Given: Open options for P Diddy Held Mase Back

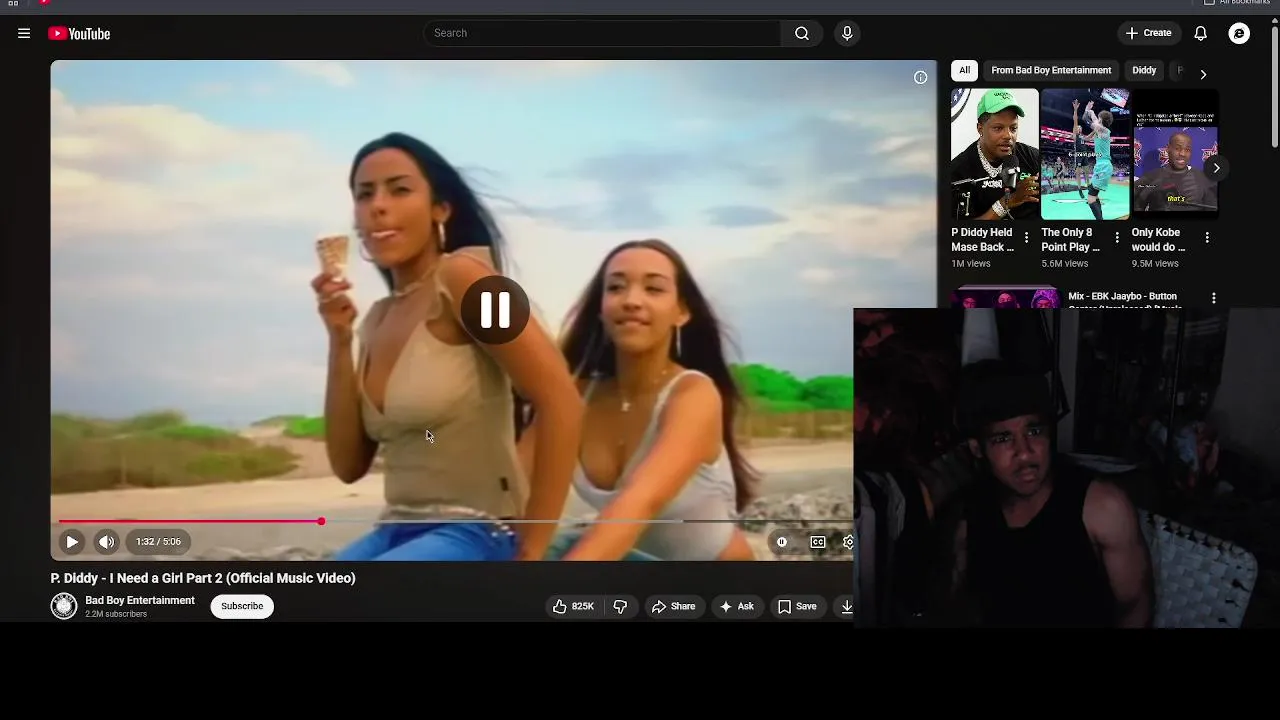Looking at the screenshot, I should tap(1026, 238).
